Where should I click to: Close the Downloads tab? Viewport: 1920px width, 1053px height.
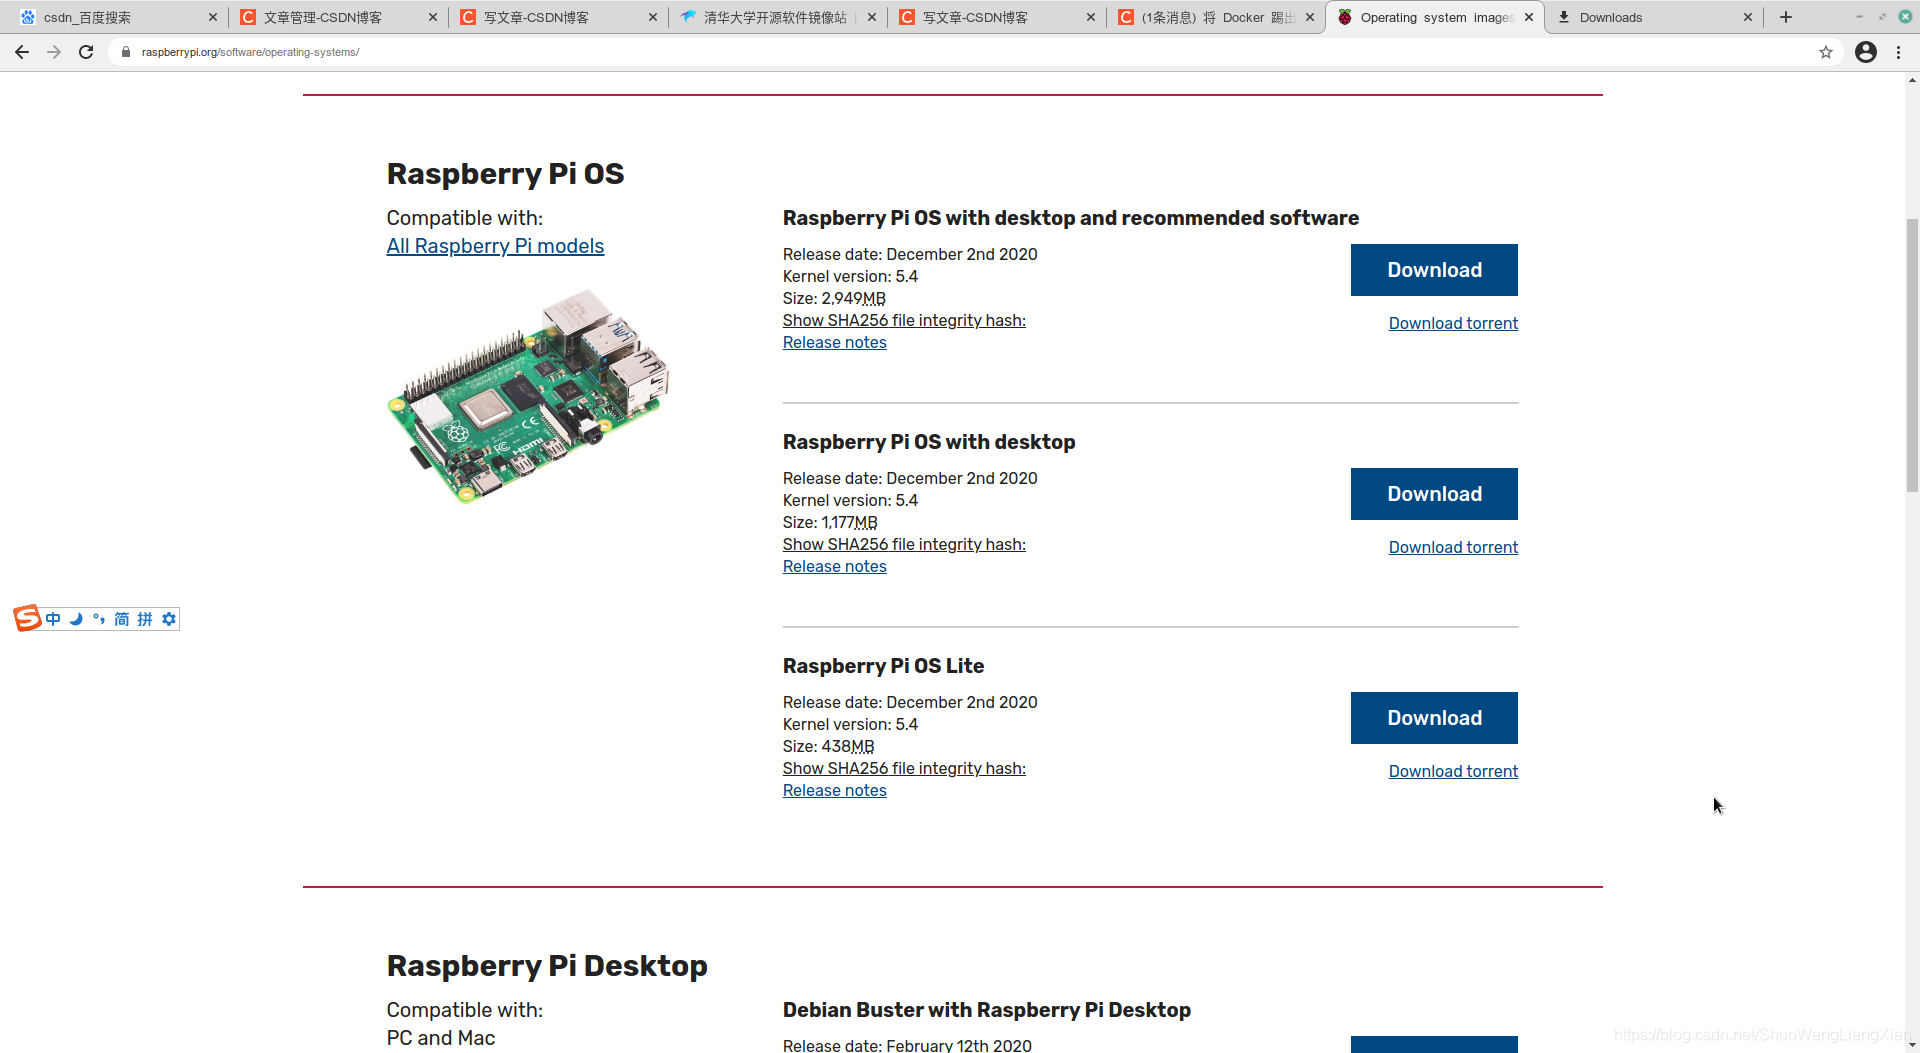(x=1748, y=17)
